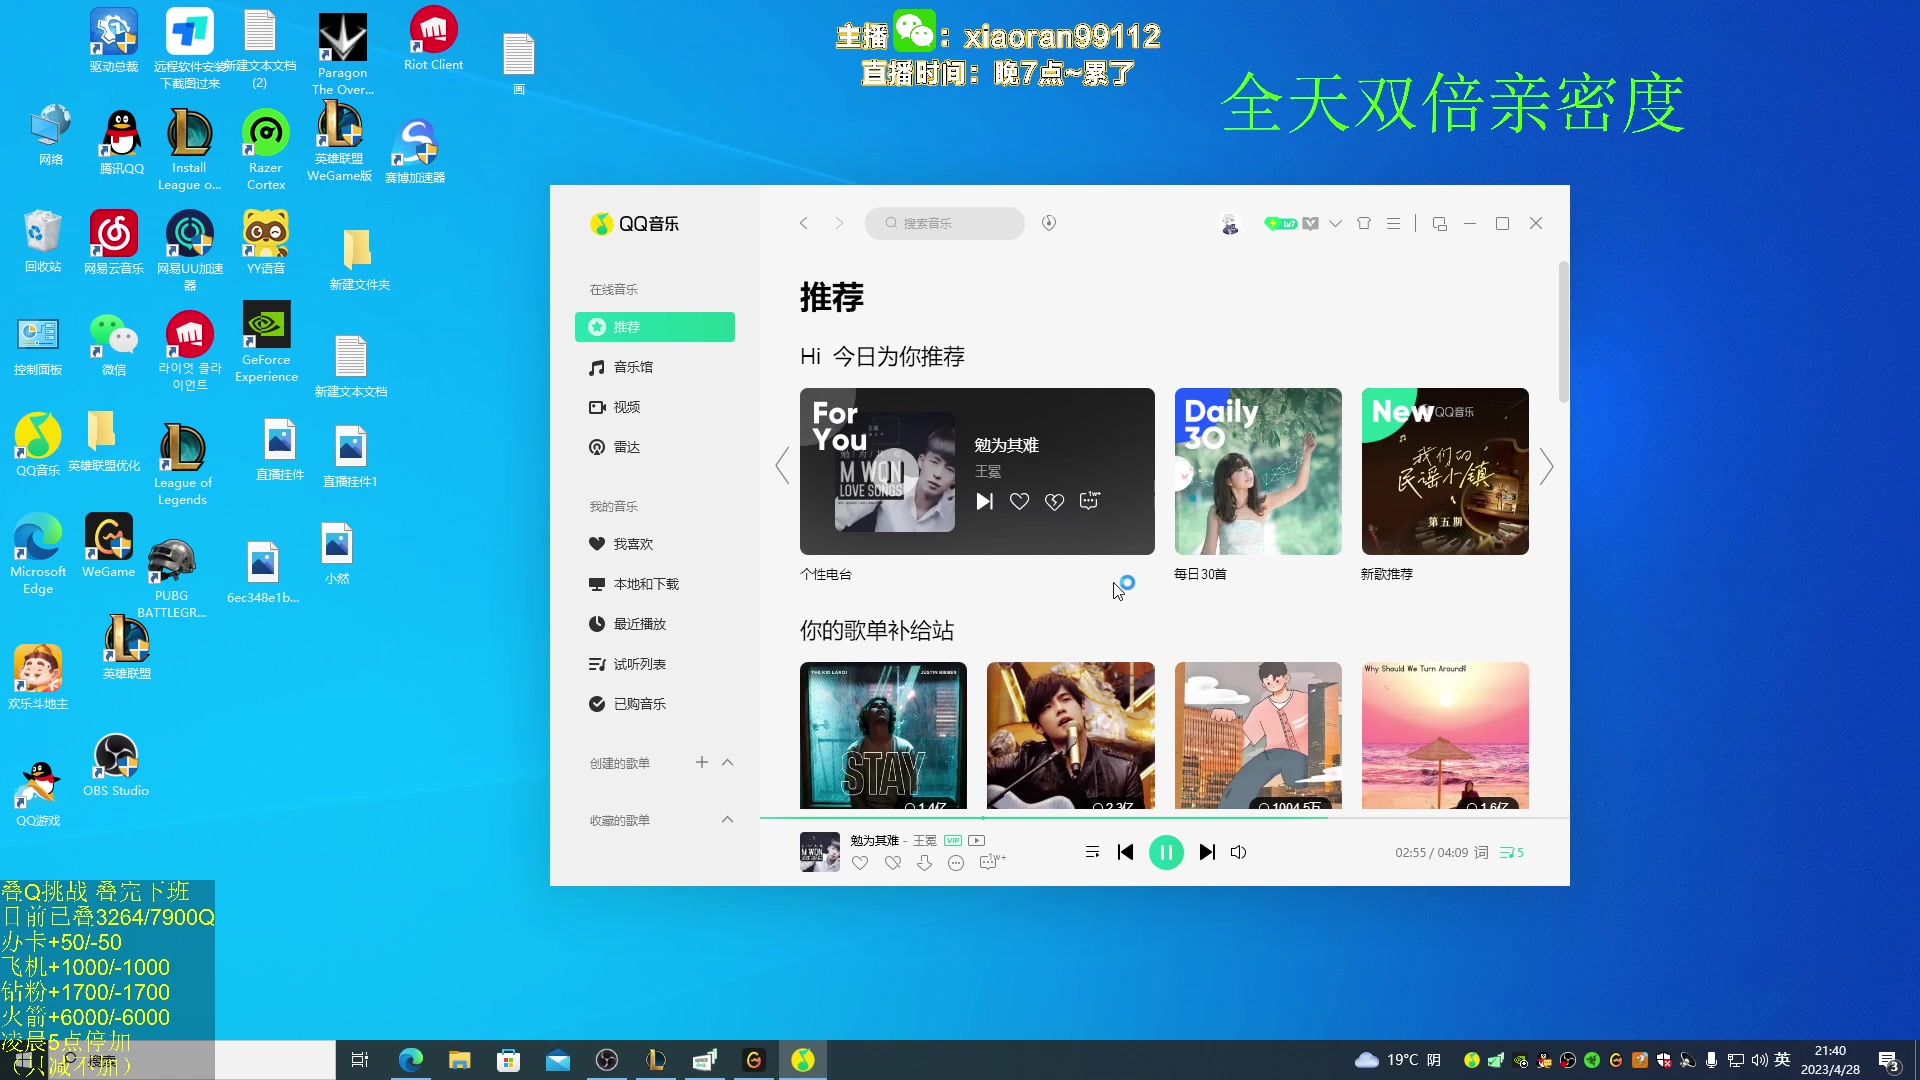Open 音乐馆 in the sidebar
1920x1080 pixels.
tap(632, 367)
